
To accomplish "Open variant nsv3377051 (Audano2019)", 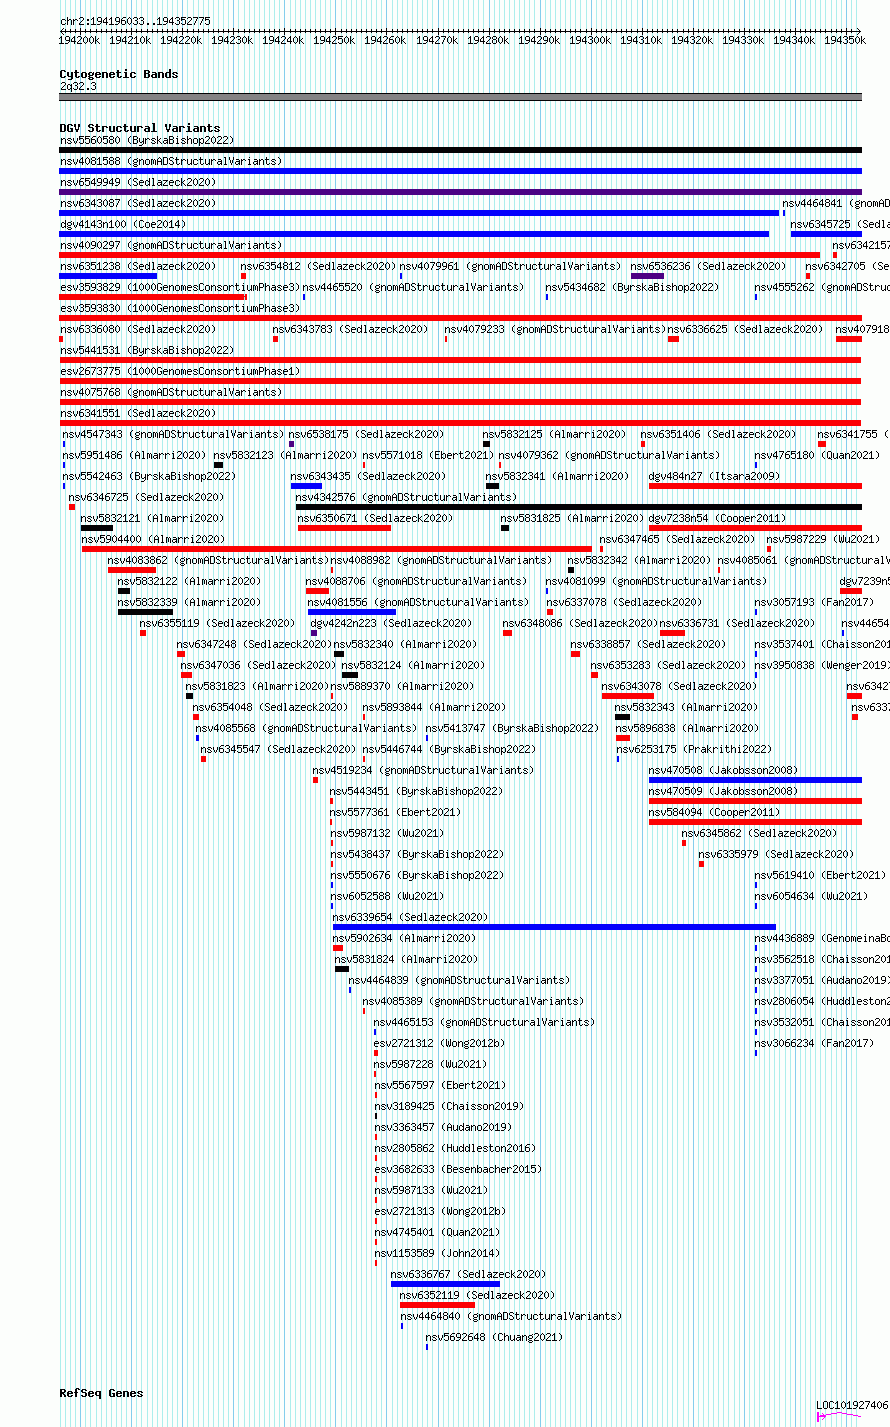I will click(x=821, y=980).
